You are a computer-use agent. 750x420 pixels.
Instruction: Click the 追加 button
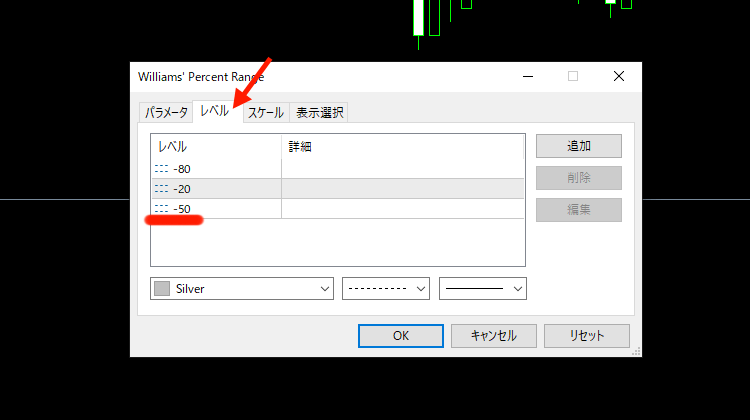pos(579,146)
